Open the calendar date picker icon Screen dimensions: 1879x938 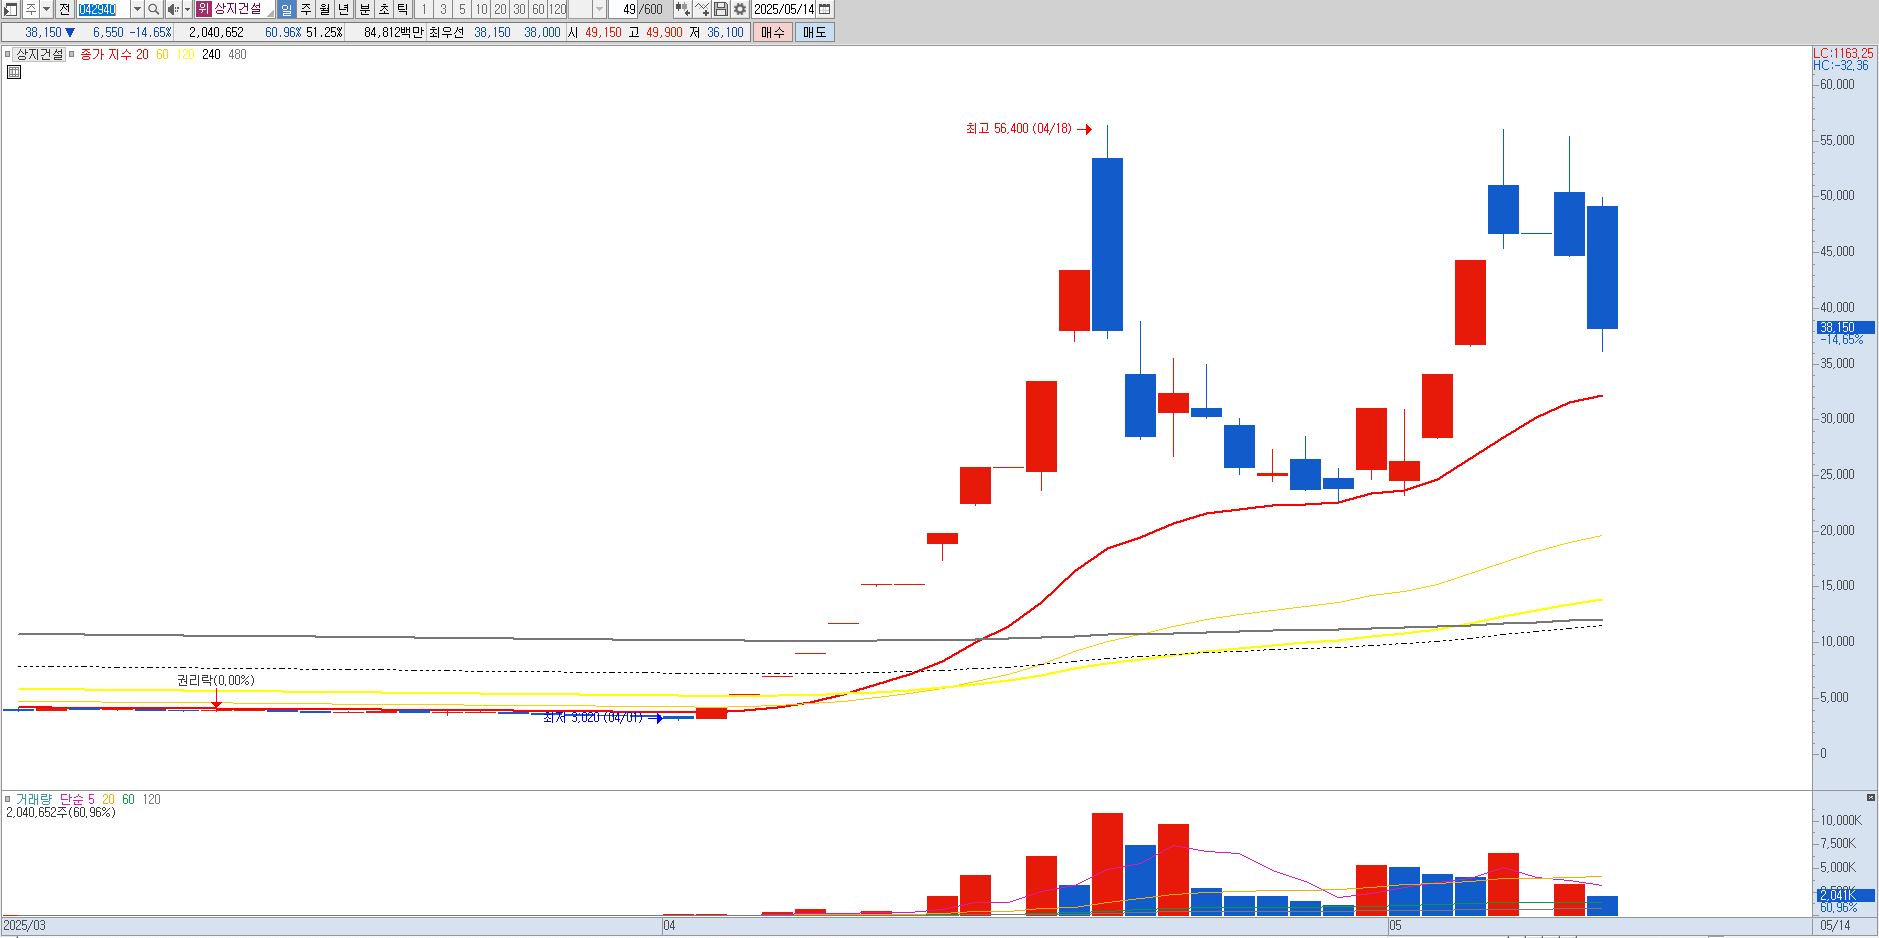825,9
